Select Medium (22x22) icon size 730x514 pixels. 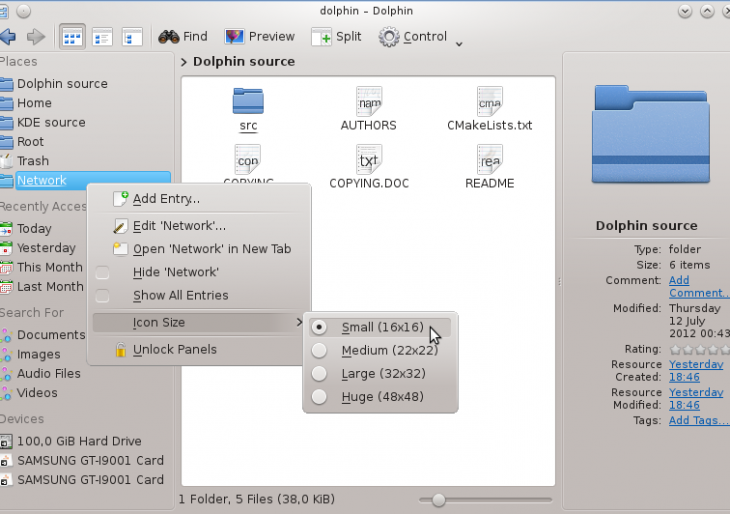pyautogui.click(x=382, y=350)
